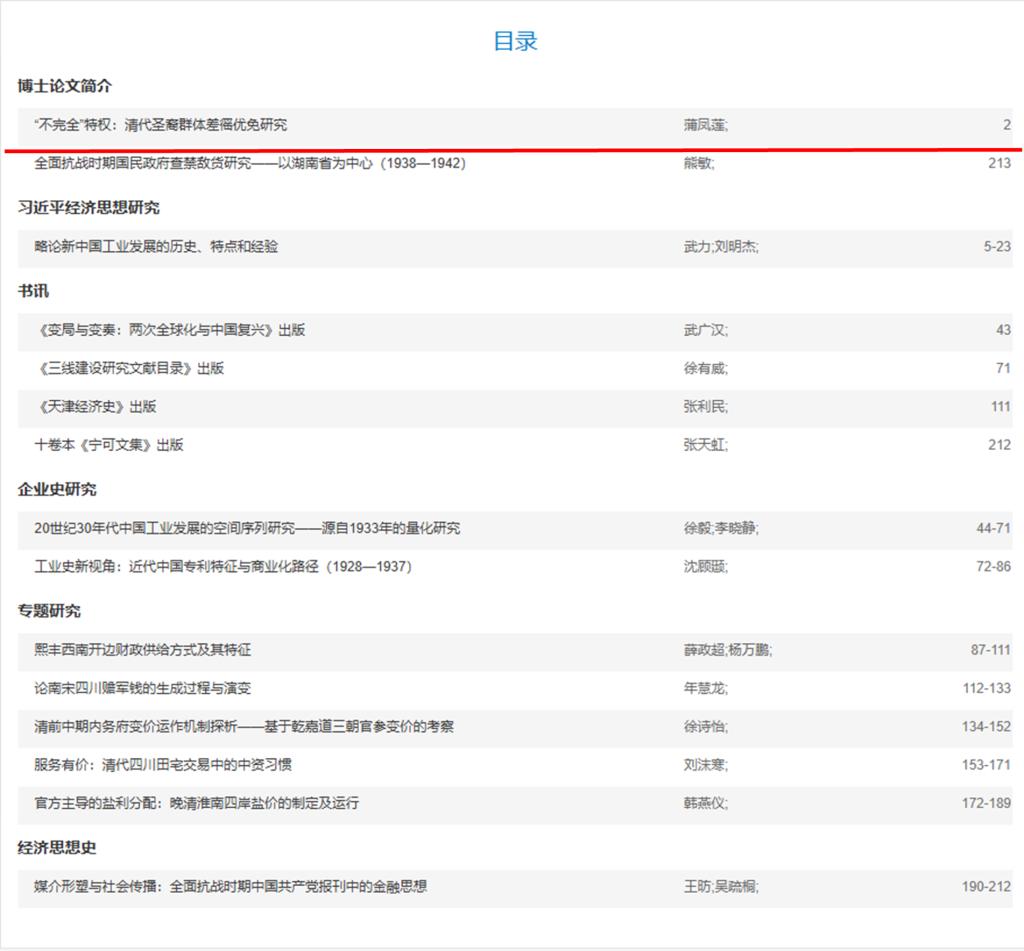This screenshot has height=951, width=1024.
Task: Open 略论新中国工业发展的历史、特点和经验
Action: (156, 247)
